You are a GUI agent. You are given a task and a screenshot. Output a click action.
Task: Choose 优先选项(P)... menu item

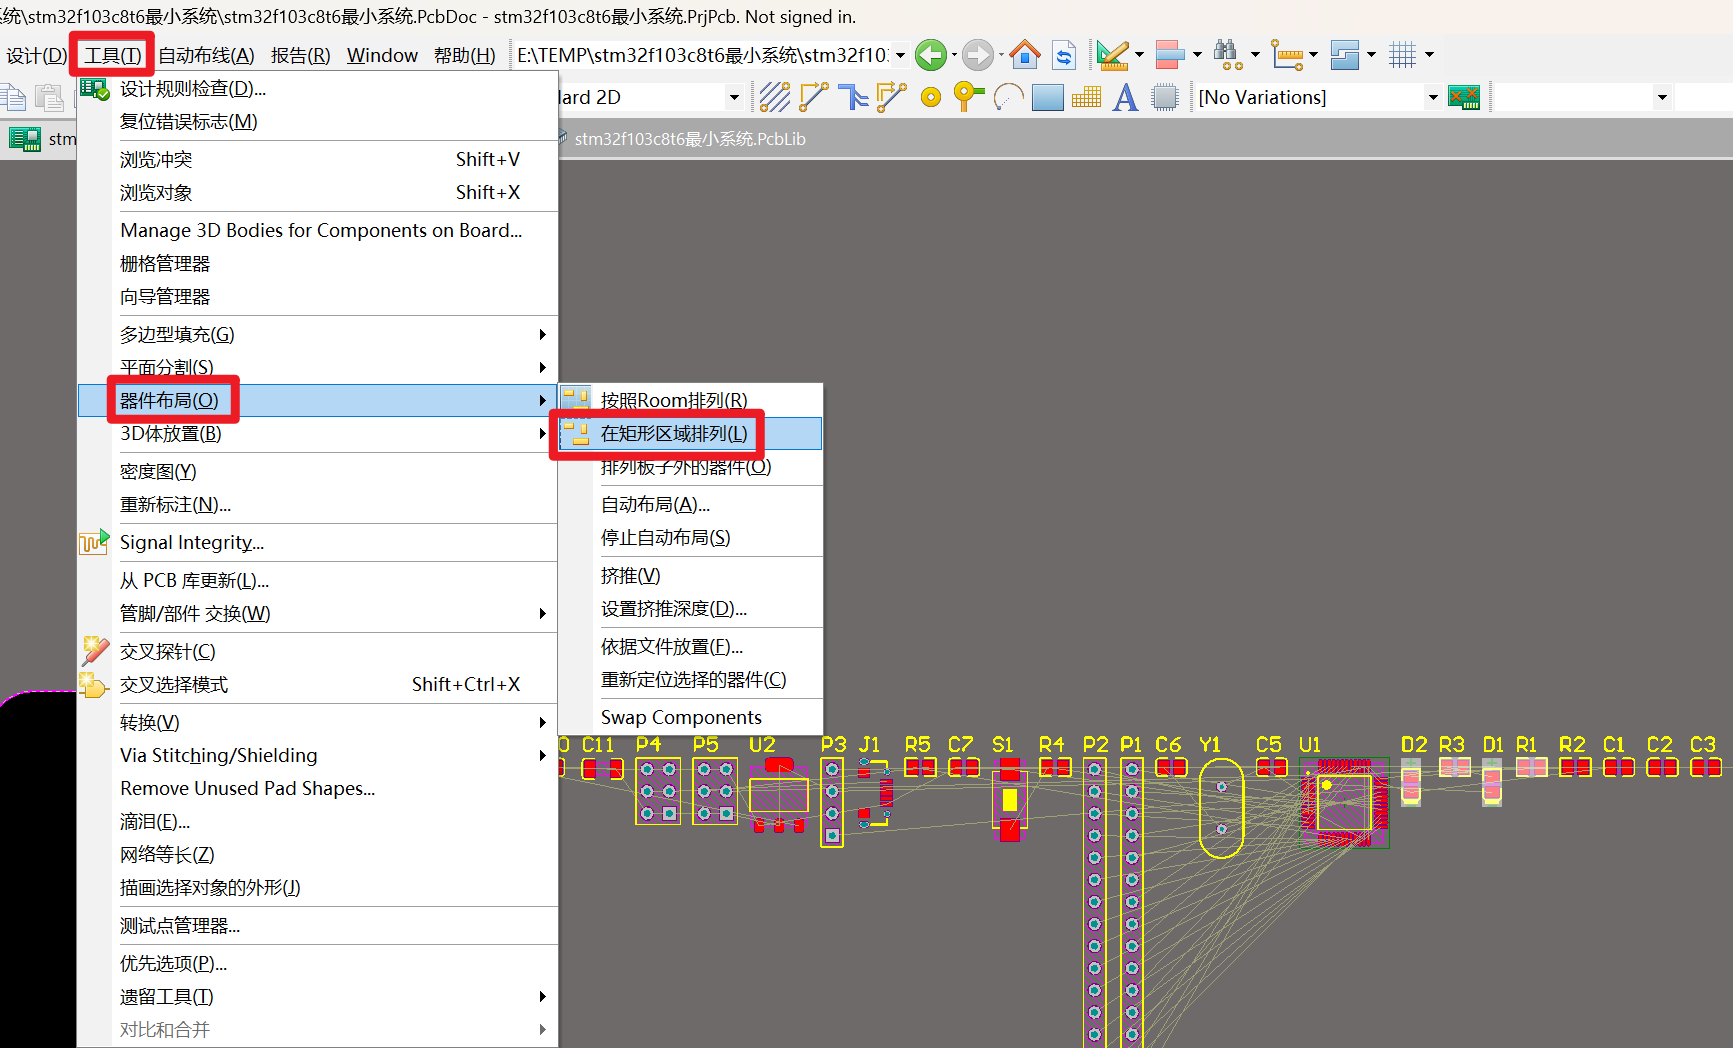click(x=318, y=963)
